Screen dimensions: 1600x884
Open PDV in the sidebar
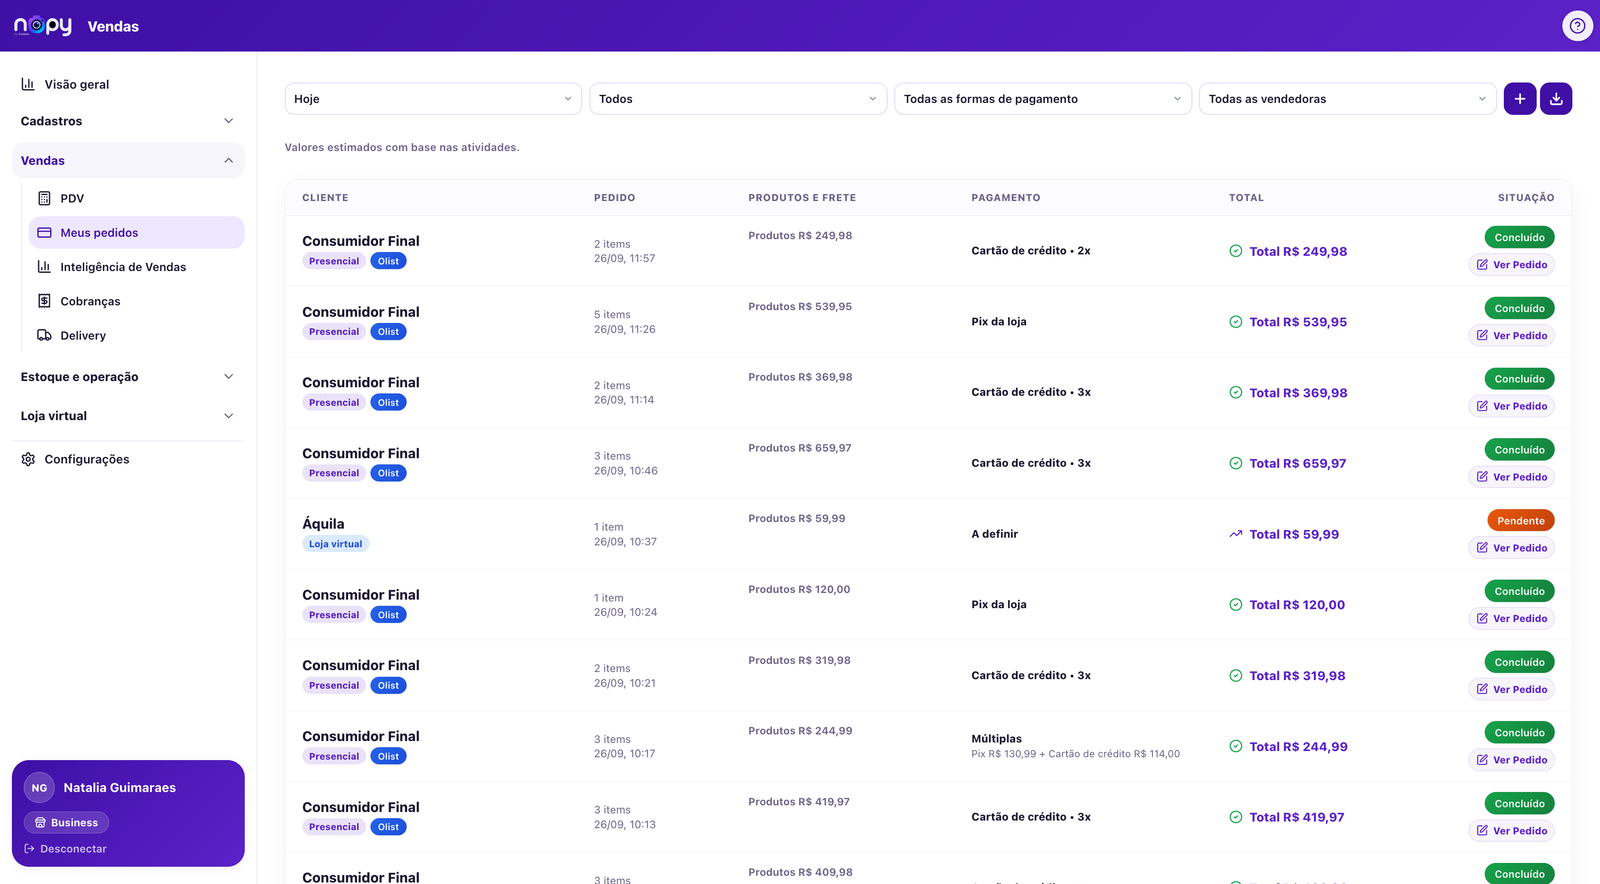point(136,198)
